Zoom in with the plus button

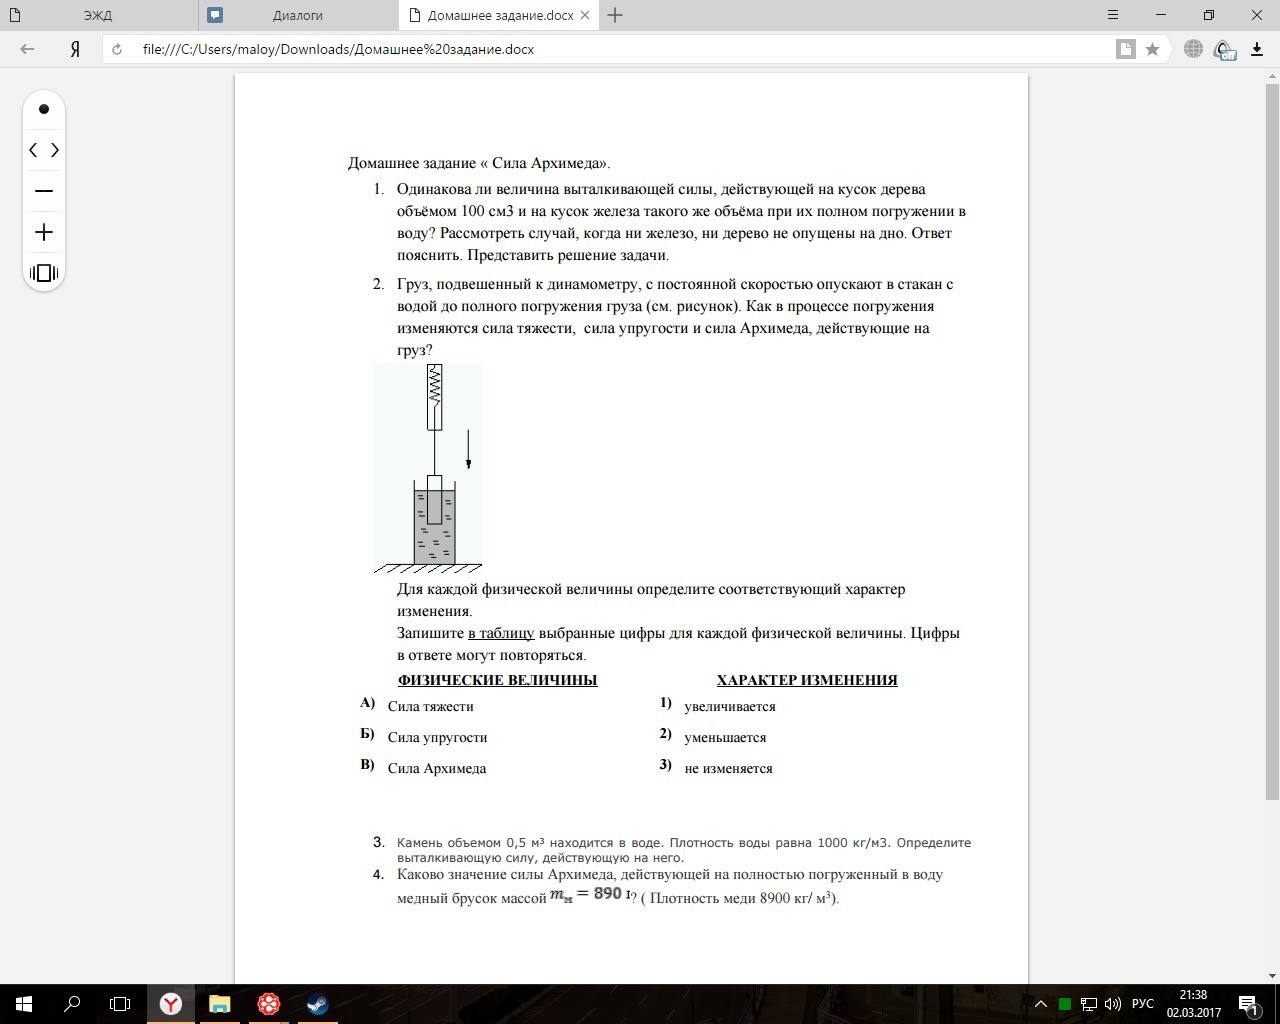(x=44, y=232)
